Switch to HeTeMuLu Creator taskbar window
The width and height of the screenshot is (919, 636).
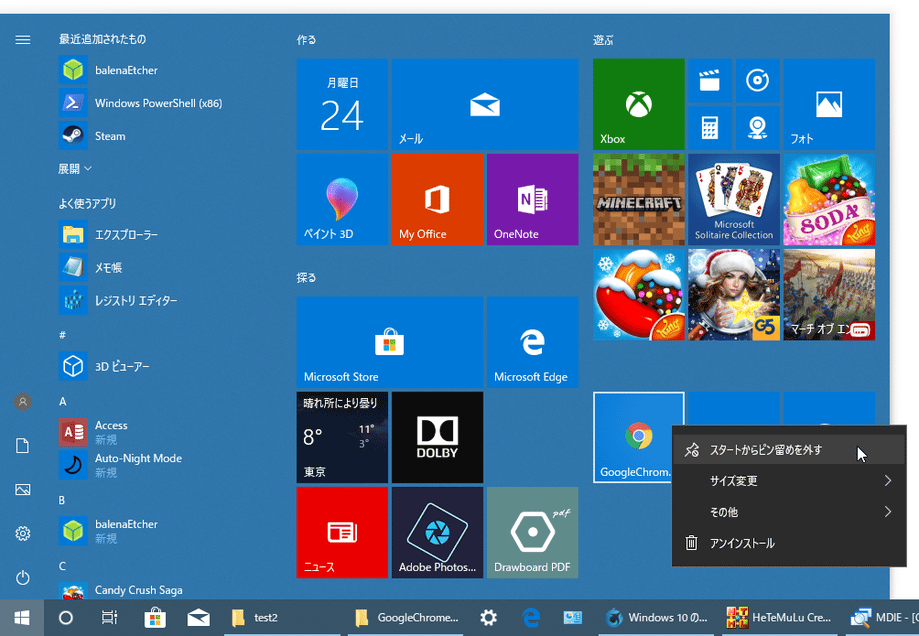click(778, 617)
